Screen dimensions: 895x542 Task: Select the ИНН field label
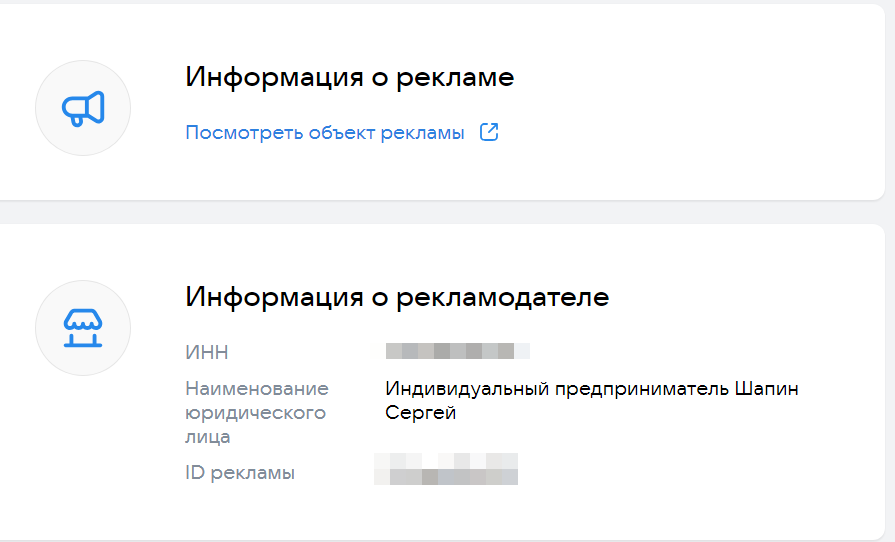point(207,352)
